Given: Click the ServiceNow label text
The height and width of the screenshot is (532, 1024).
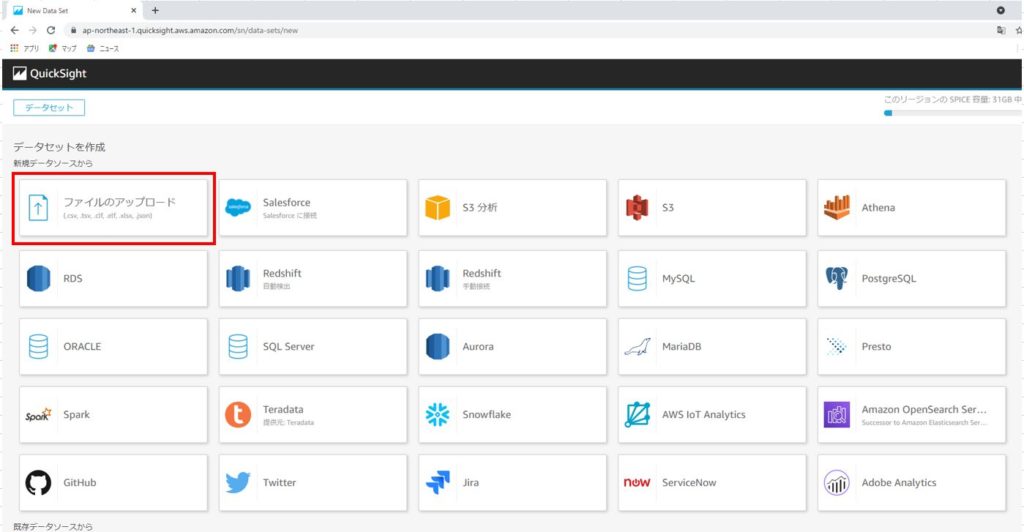Looking at the screenshot, I should 689,482.
